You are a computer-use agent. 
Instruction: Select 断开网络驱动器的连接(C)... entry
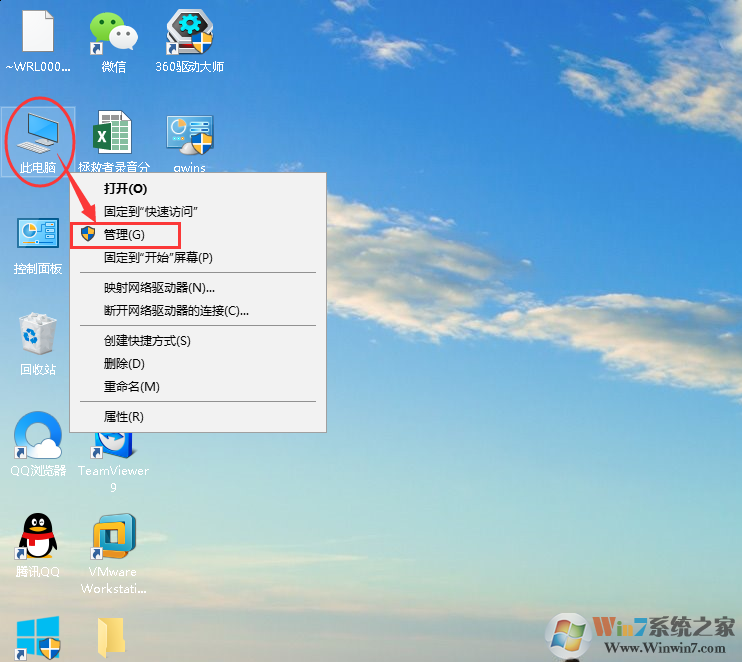[x=198, y=311]
